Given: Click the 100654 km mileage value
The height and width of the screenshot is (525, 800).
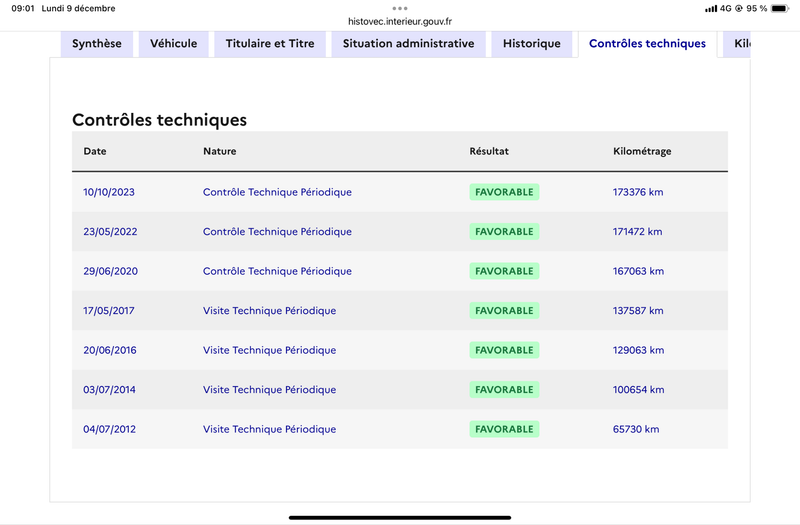Looking at the screenshot, I should pos(638,390).
